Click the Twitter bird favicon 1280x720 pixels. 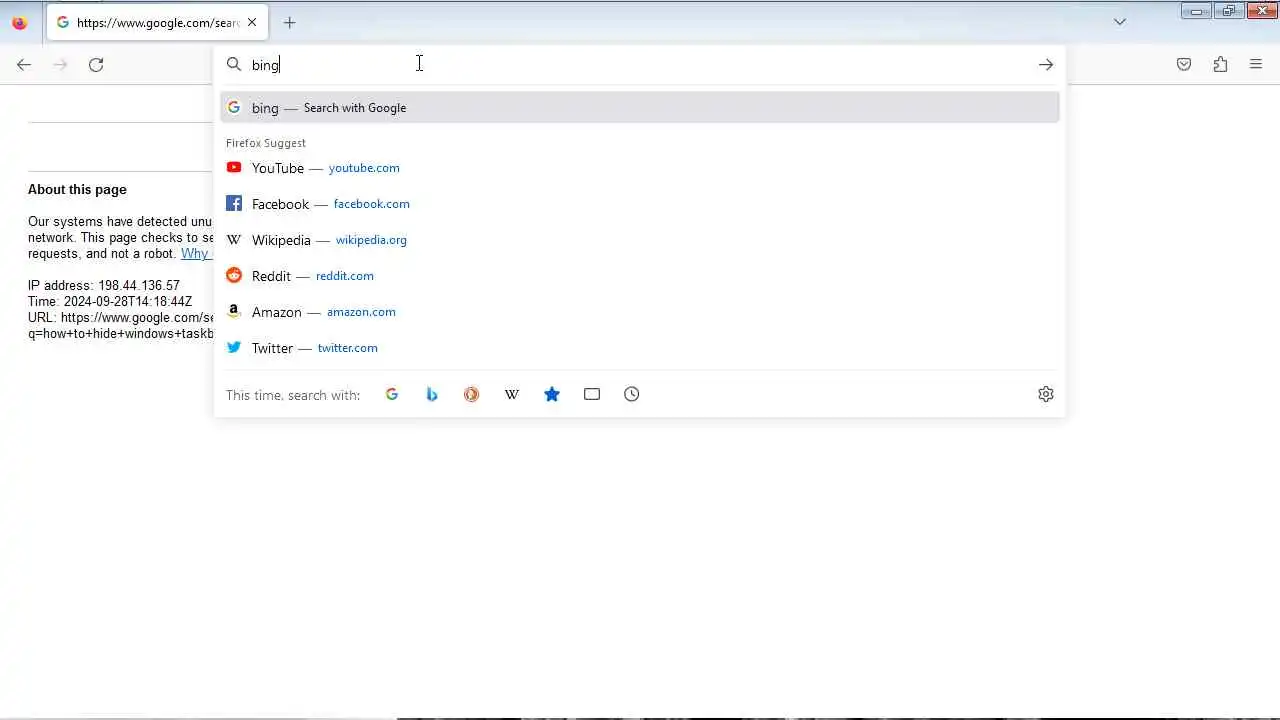pyautogui.click(x=234, y=348)
